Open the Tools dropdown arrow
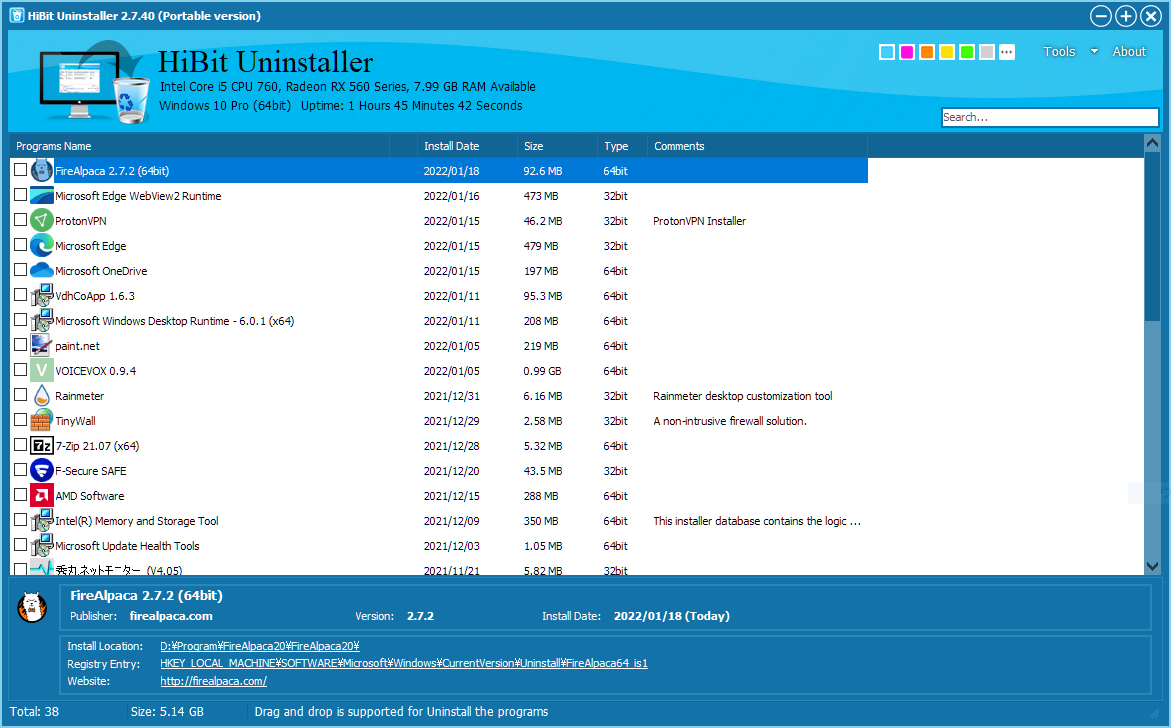Viewport: 1171px width, 728px height. 1094,52
